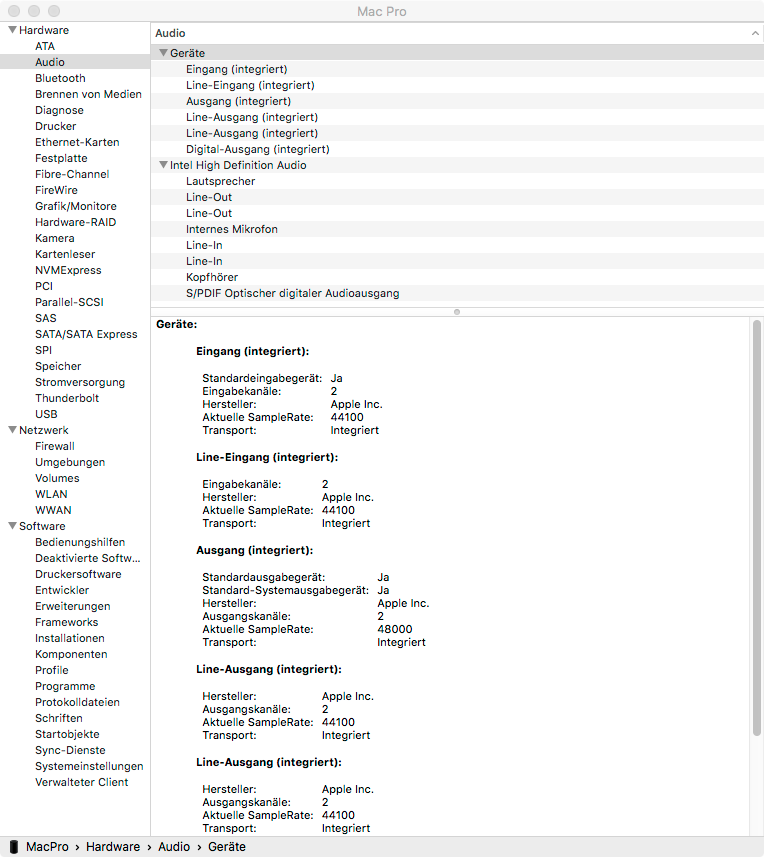
Task: Select Line-Eingang (integriert) device row
Action: coord(457,85)
